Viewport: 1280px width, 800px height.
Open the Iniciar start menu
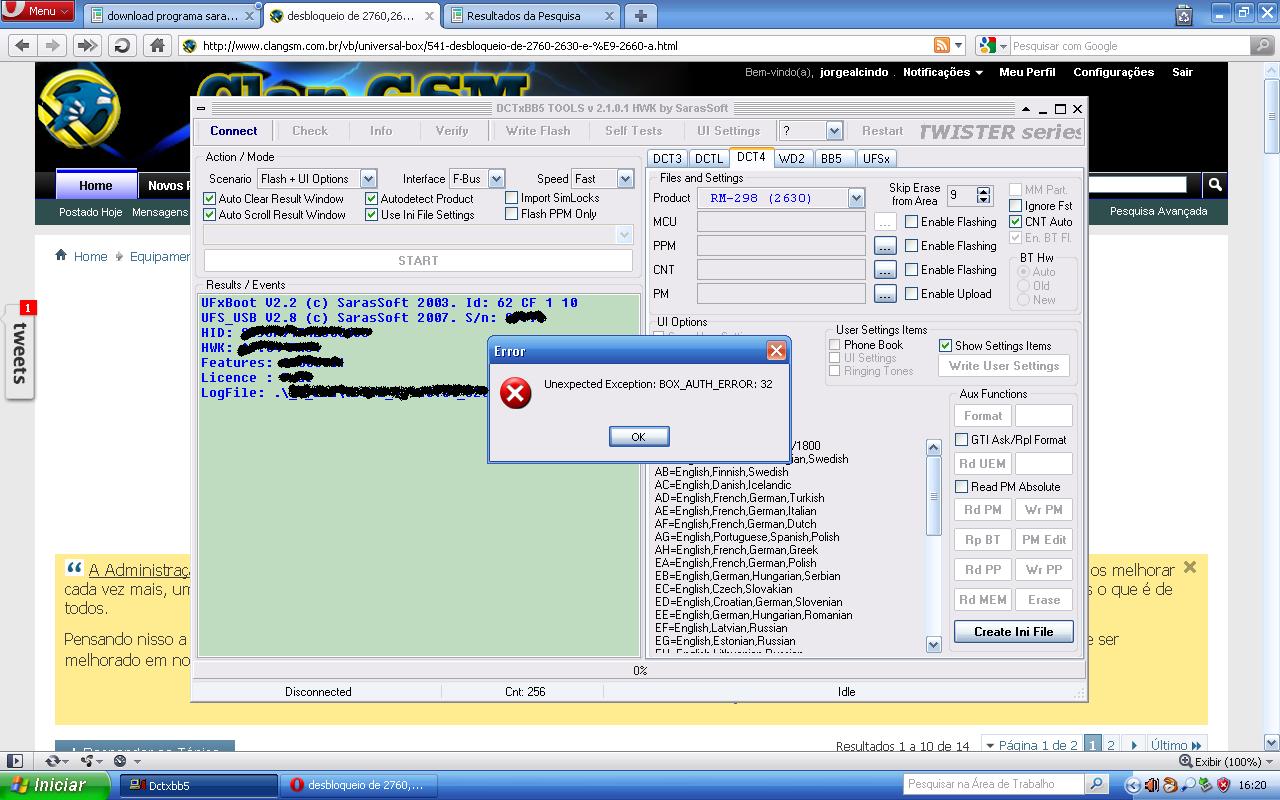(55, 785)
